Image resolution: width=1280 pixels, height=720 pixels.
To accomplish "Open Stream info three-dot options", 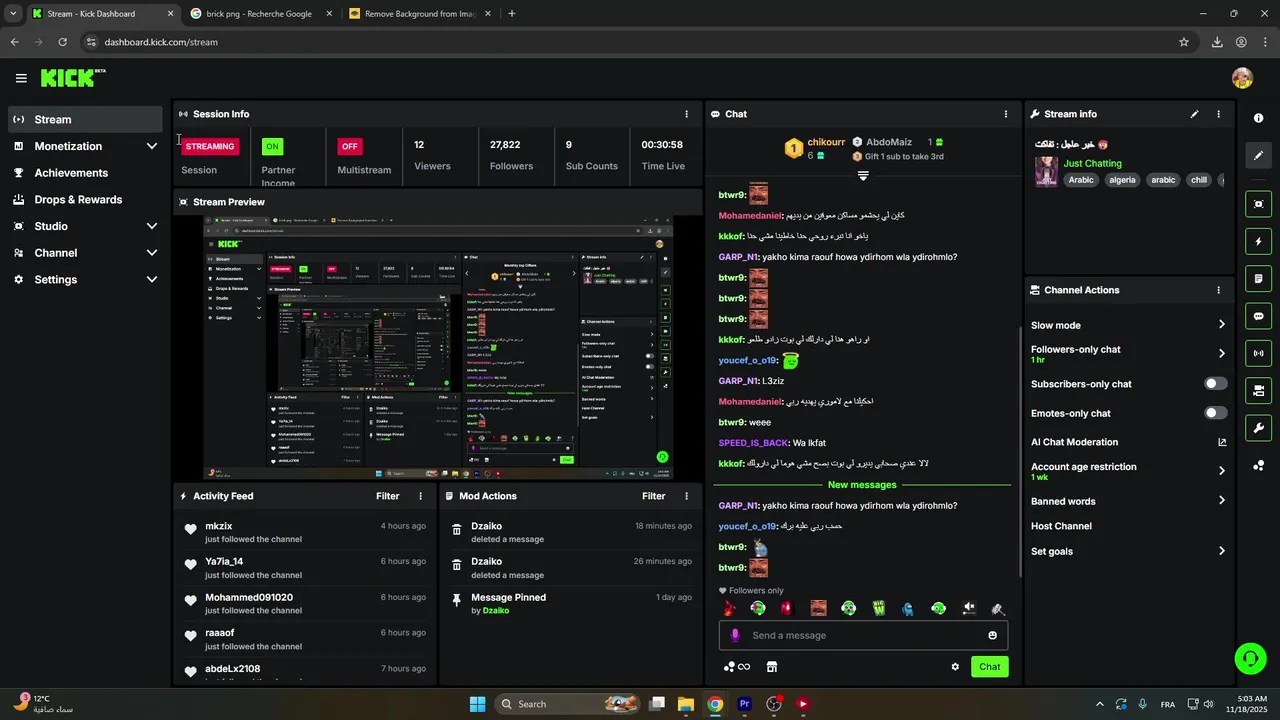I will (x=1218, y=114).
